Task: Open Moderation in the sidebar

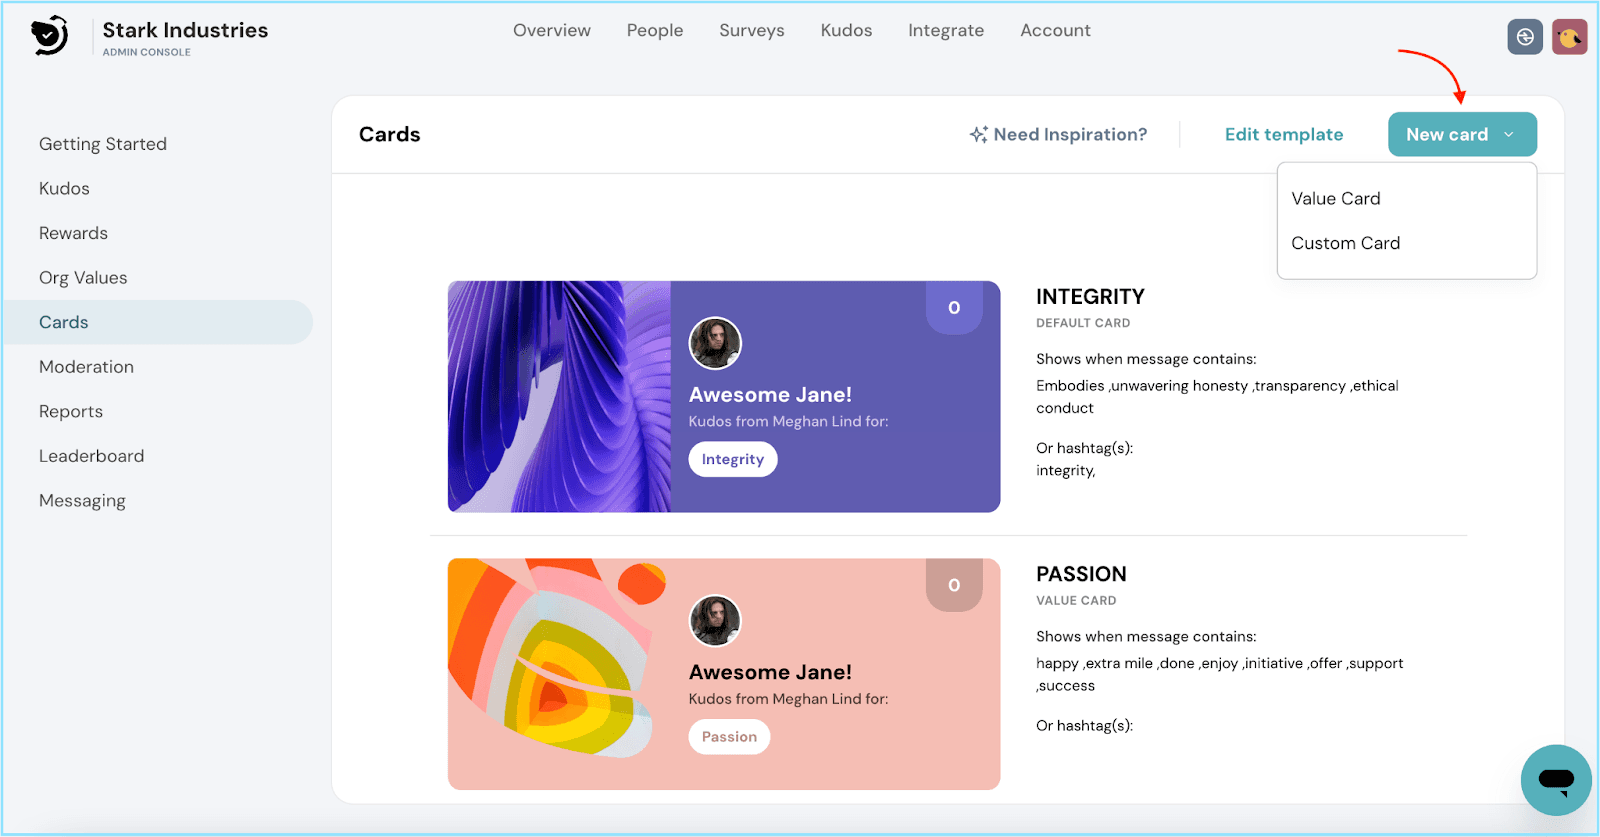Action: (86, 367)
